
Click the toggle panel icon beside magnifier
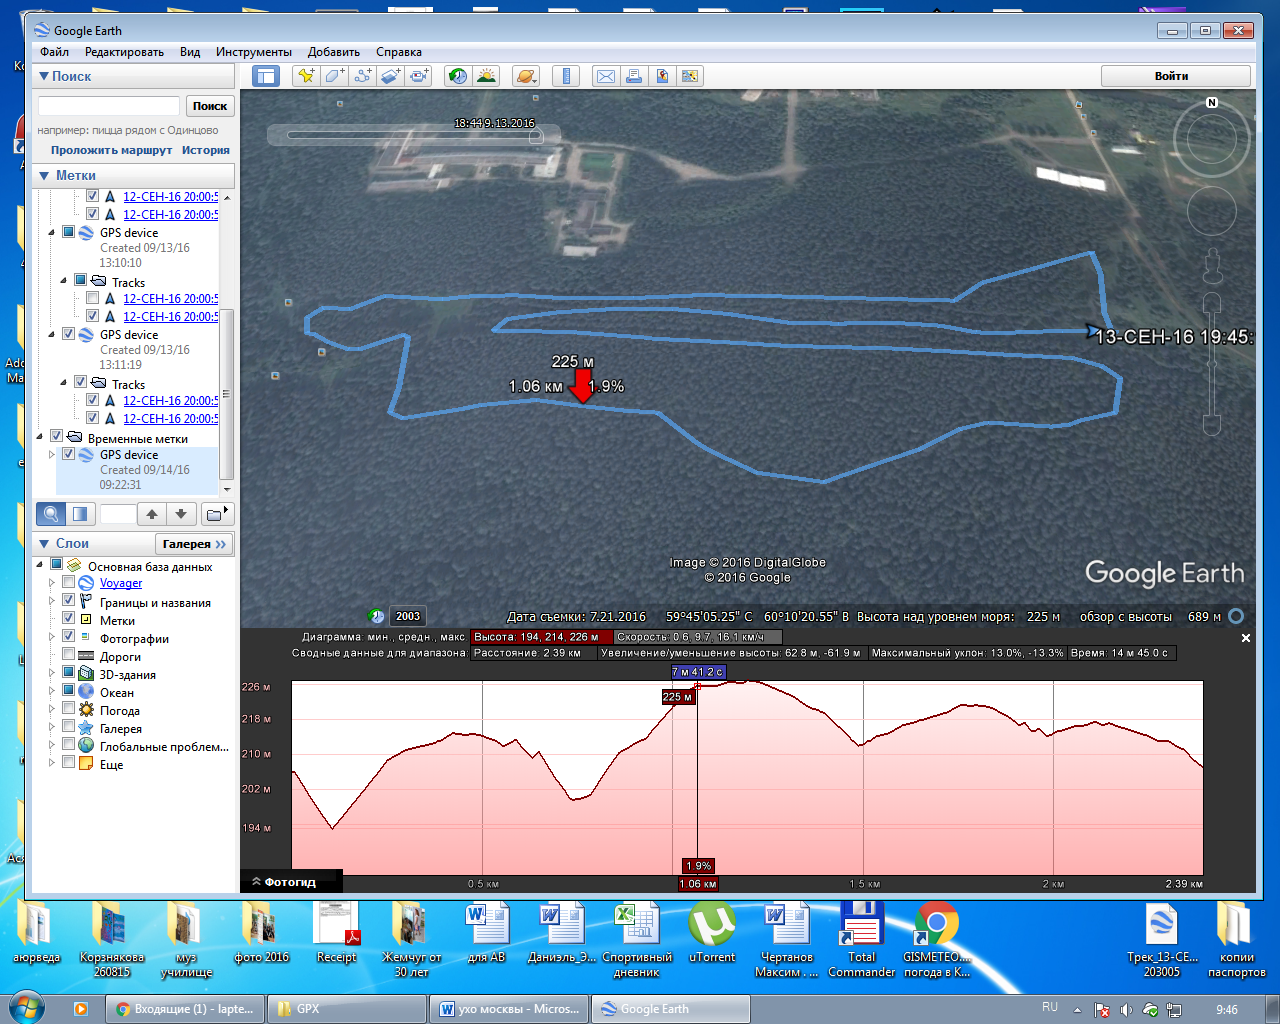click(x=80, y=514)
